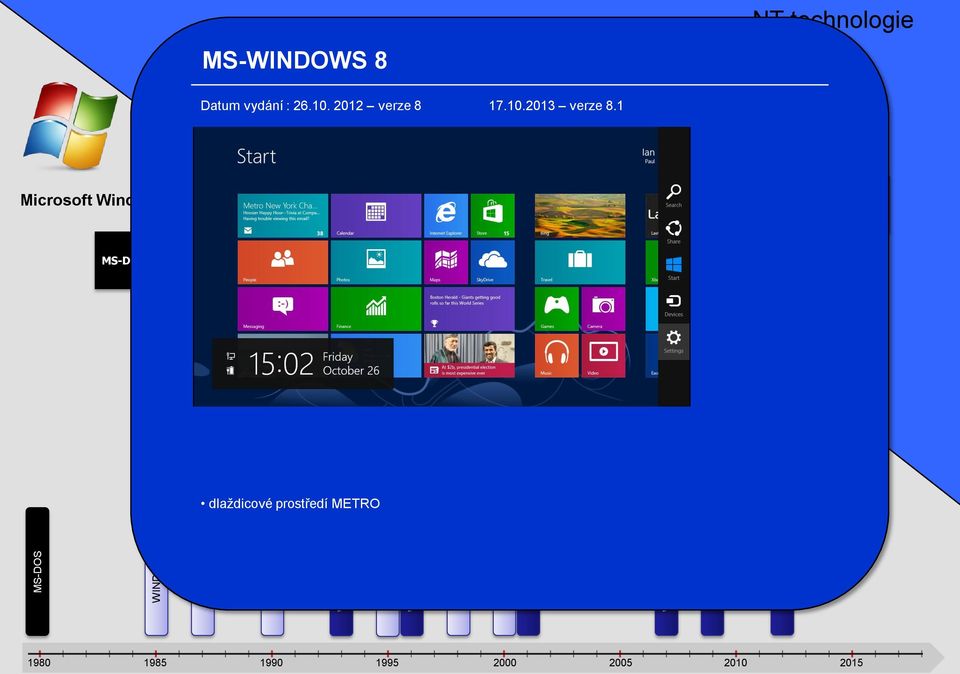Open the Maps tile
This screenshot has height=674, width=960.
point(446,262)
